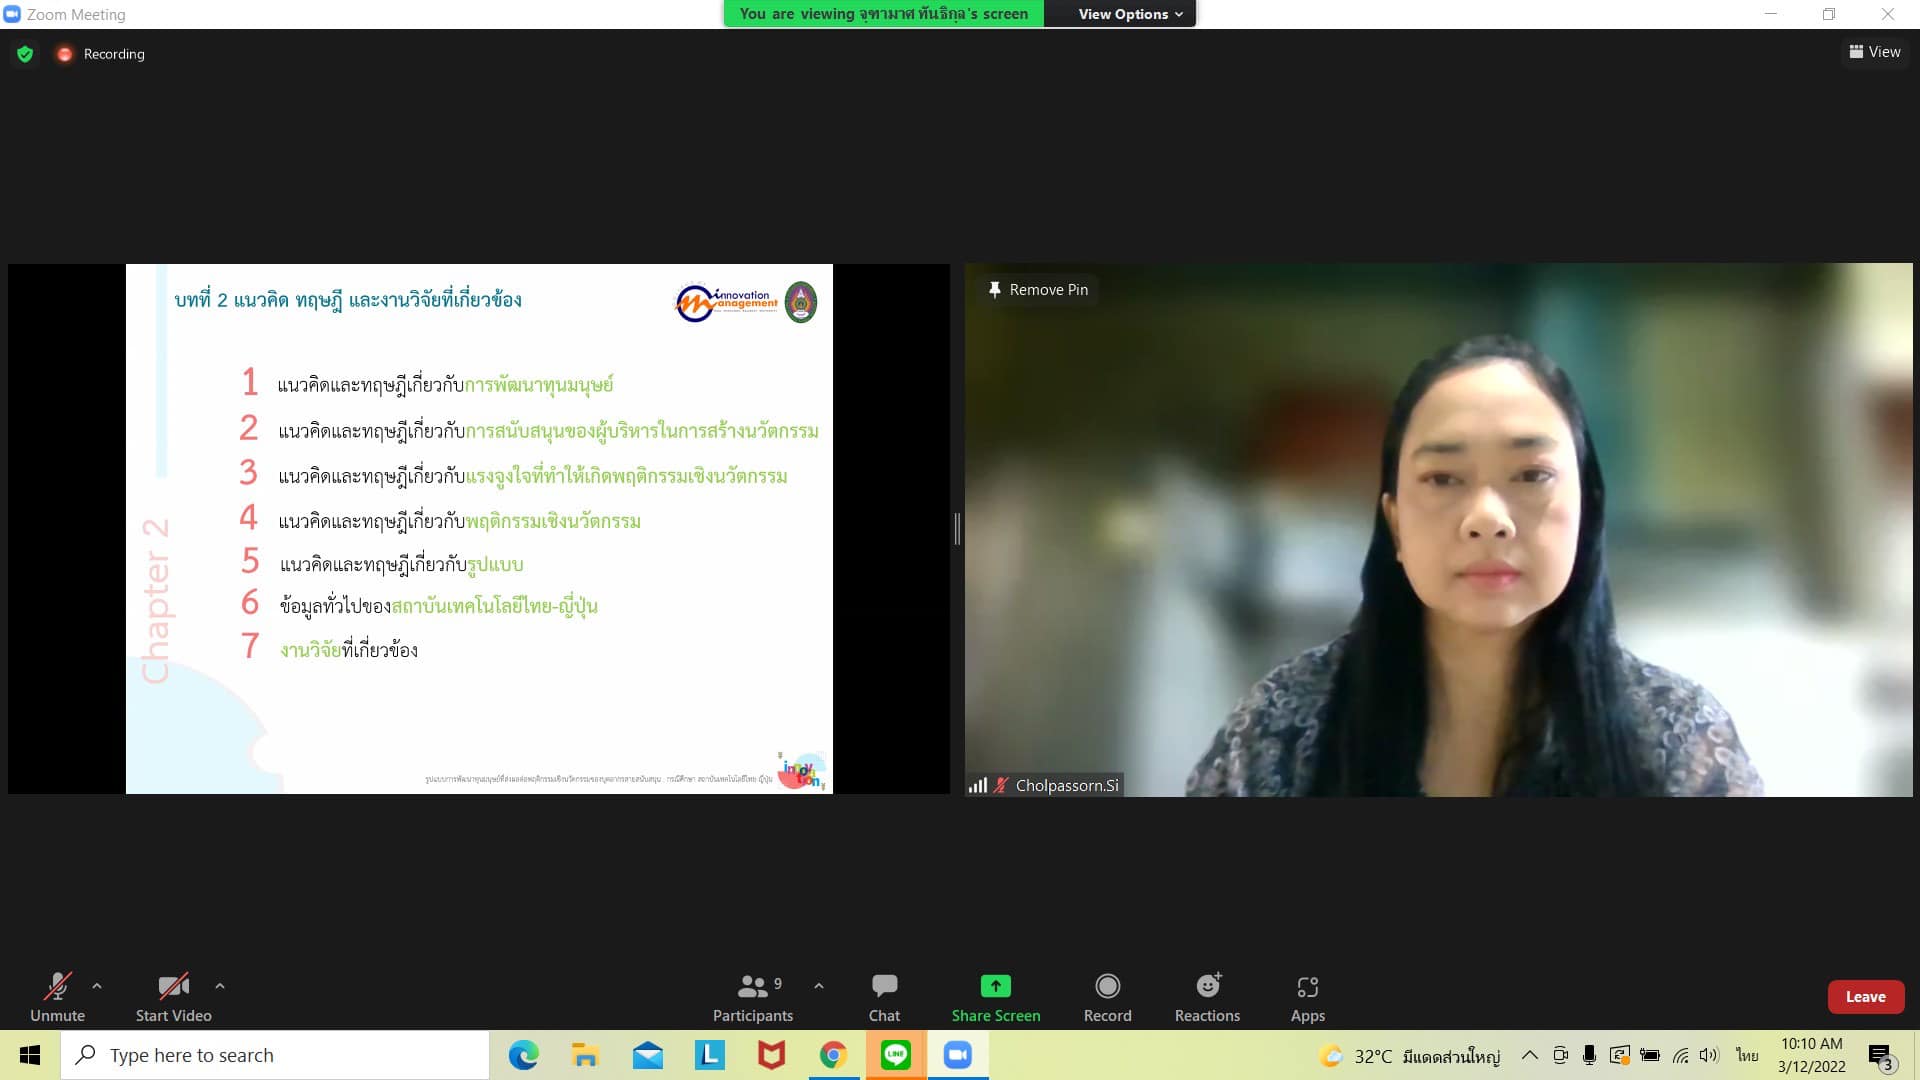Click the divider handle between screen and video

click(957, 529)
